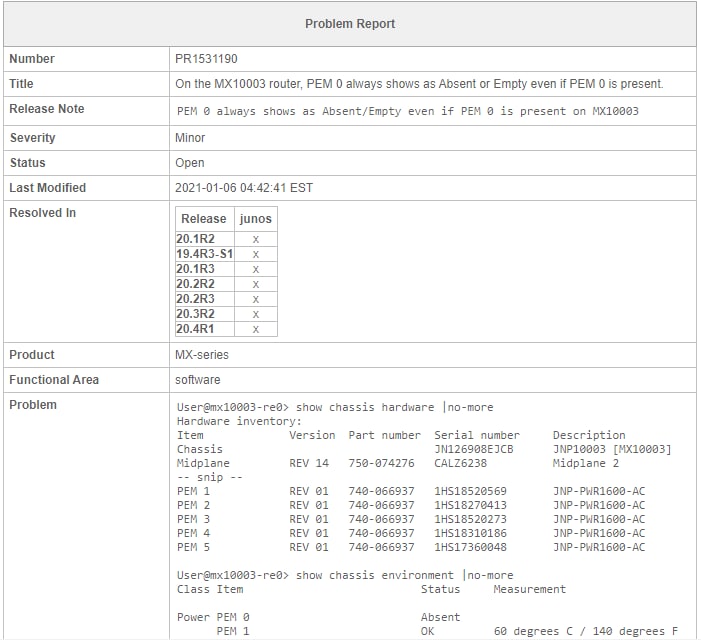This screenshot has height=640, width=701.
Task: Click the PEM 1 item in hardware list
Action: click(x=193, y=491)
